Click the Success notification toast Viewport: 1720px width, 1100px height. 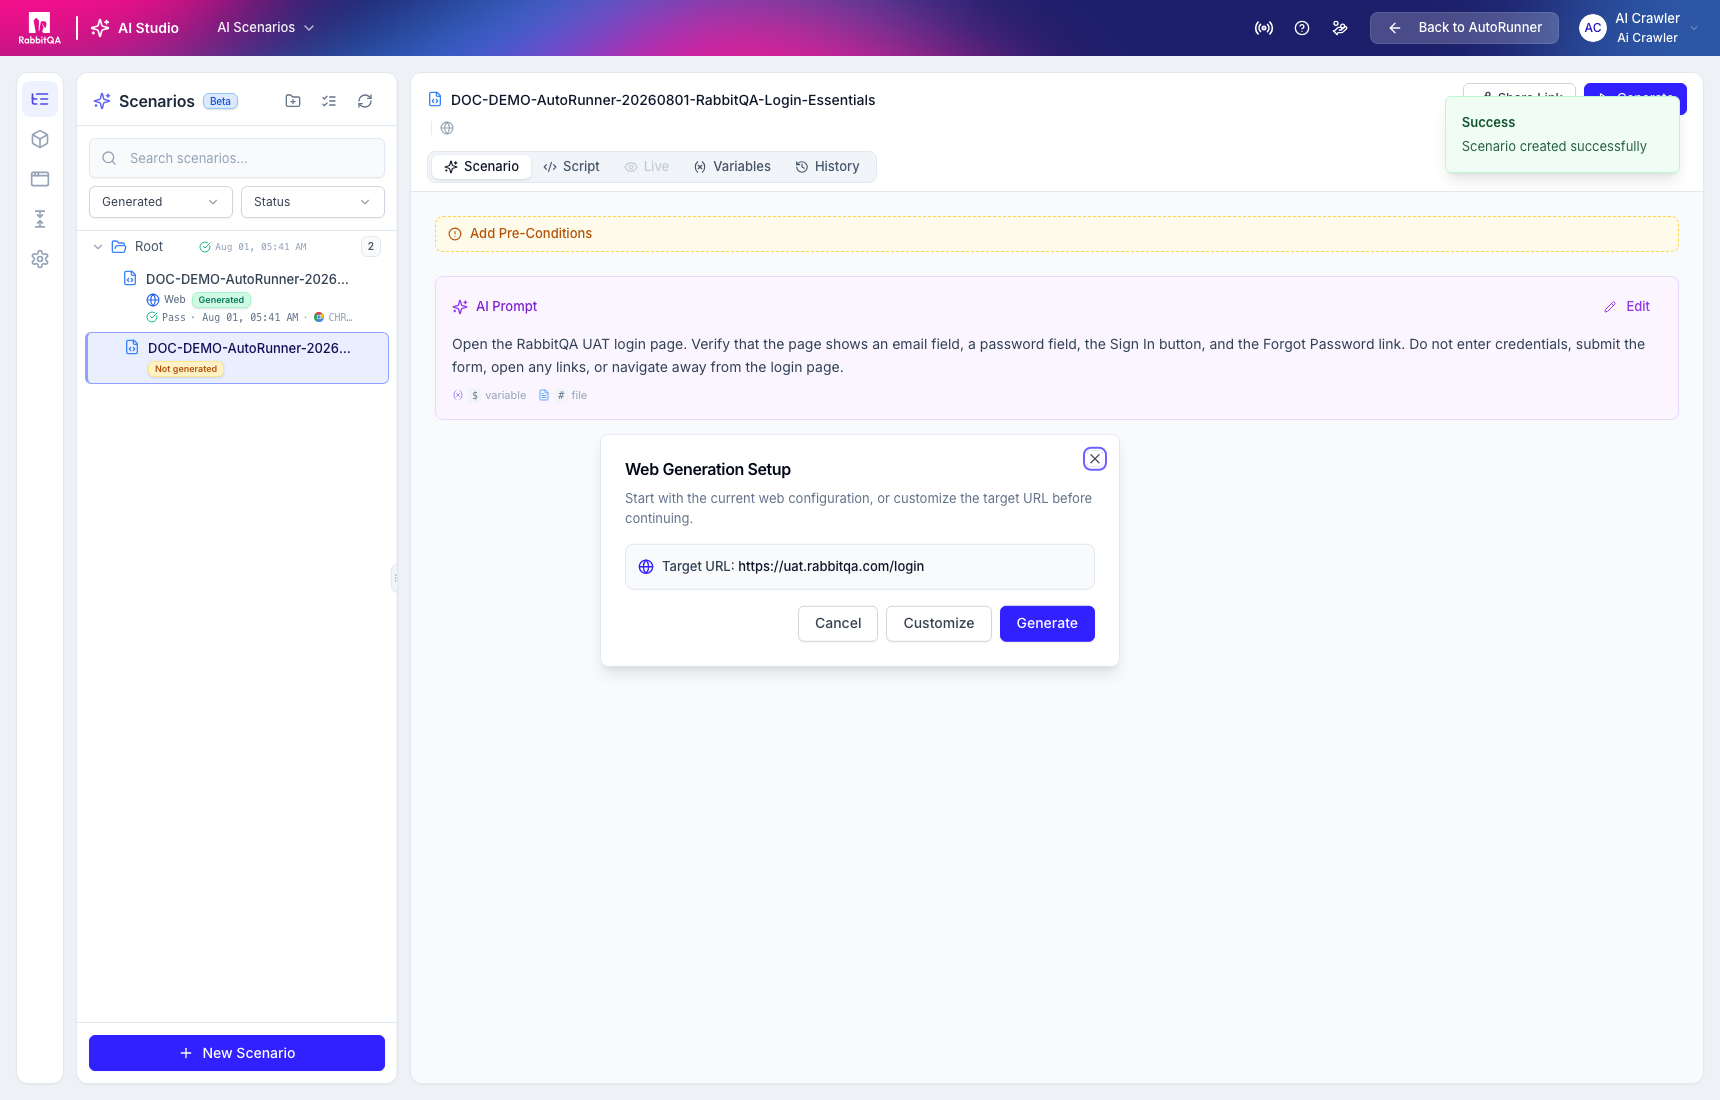(1562, 134)
